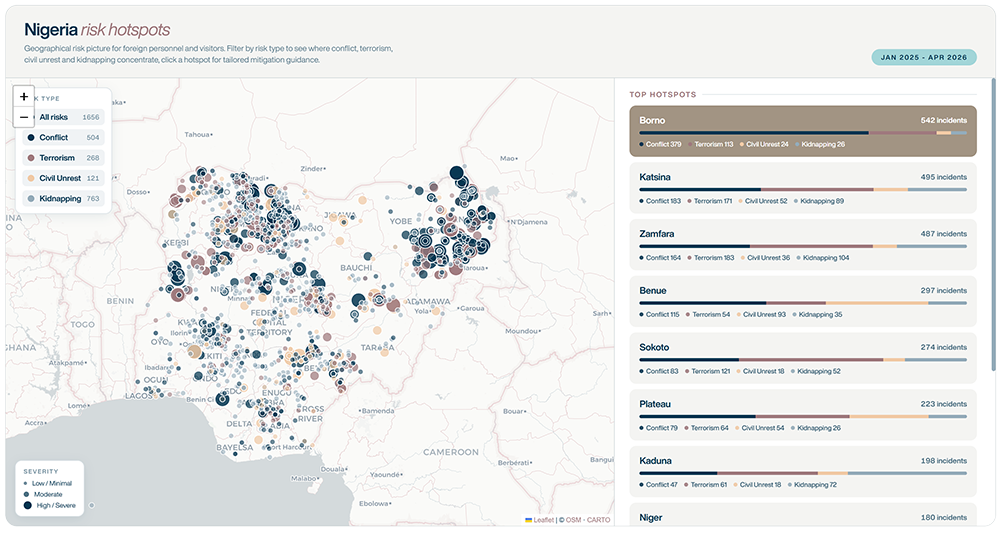Open the Niger hotspot card
This screenshot has height=538, width=1000.
click(x=802, y=515)
